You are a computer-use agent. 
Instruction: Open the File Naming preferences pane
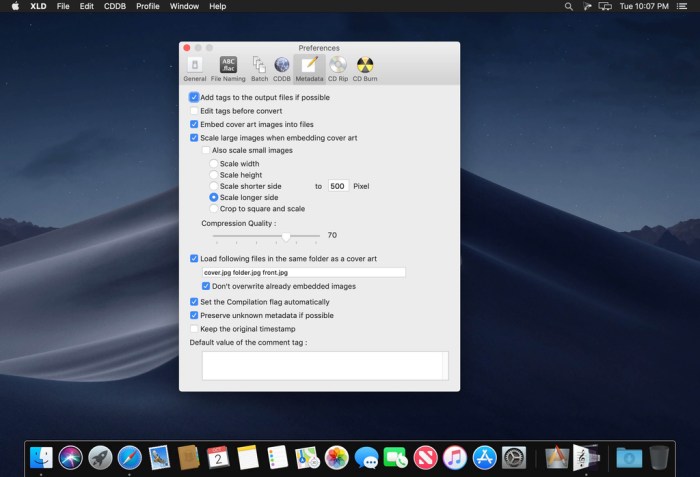click(228, 67)
